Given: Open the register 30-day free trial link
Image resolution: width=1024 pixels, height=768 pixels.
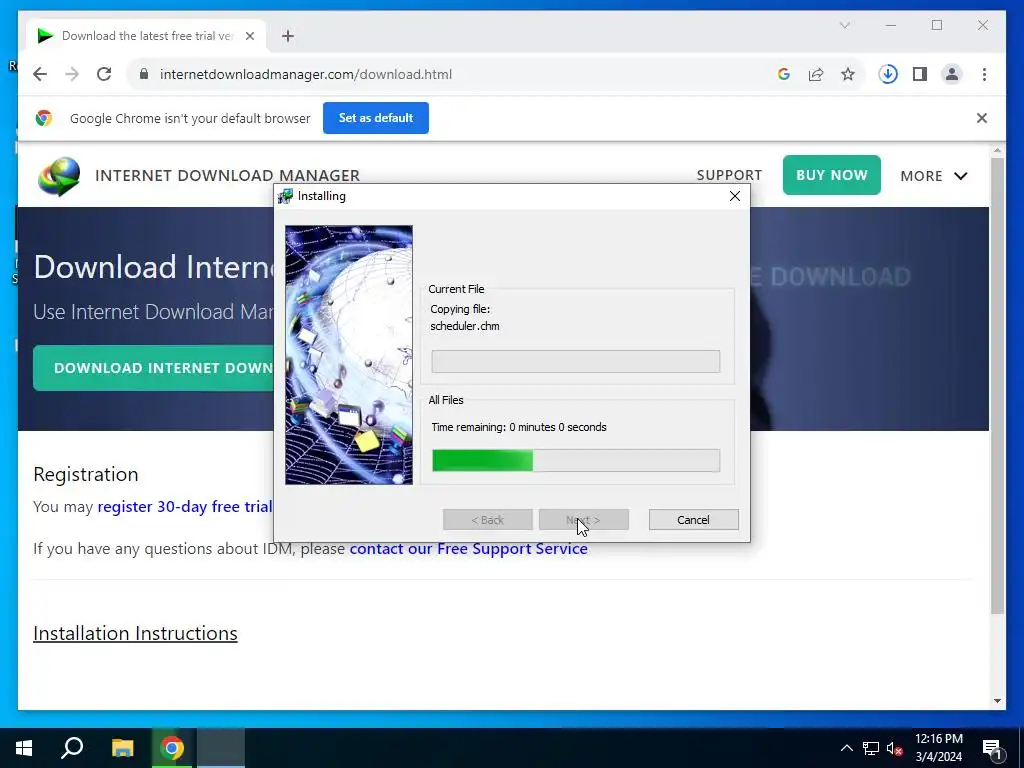Looking at the screenshot, I should click(x=185, y=507).
